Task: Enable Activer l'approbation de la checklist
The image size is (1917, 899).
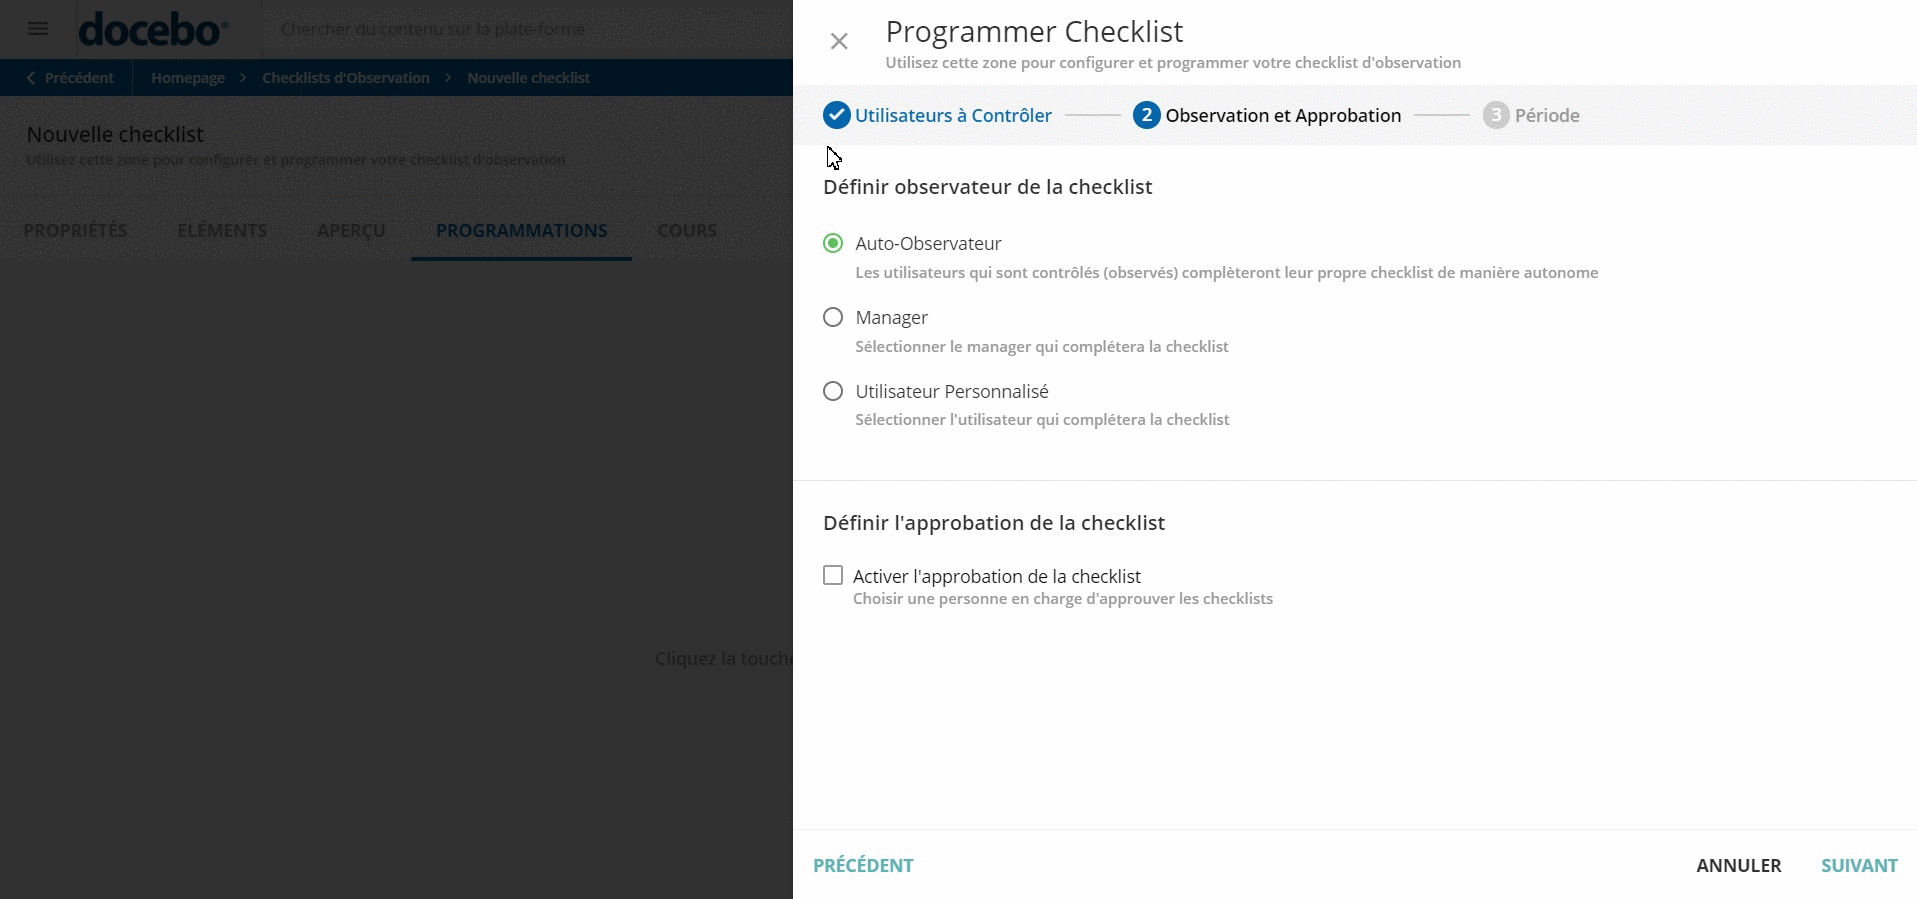Action: tap(833, 575)
